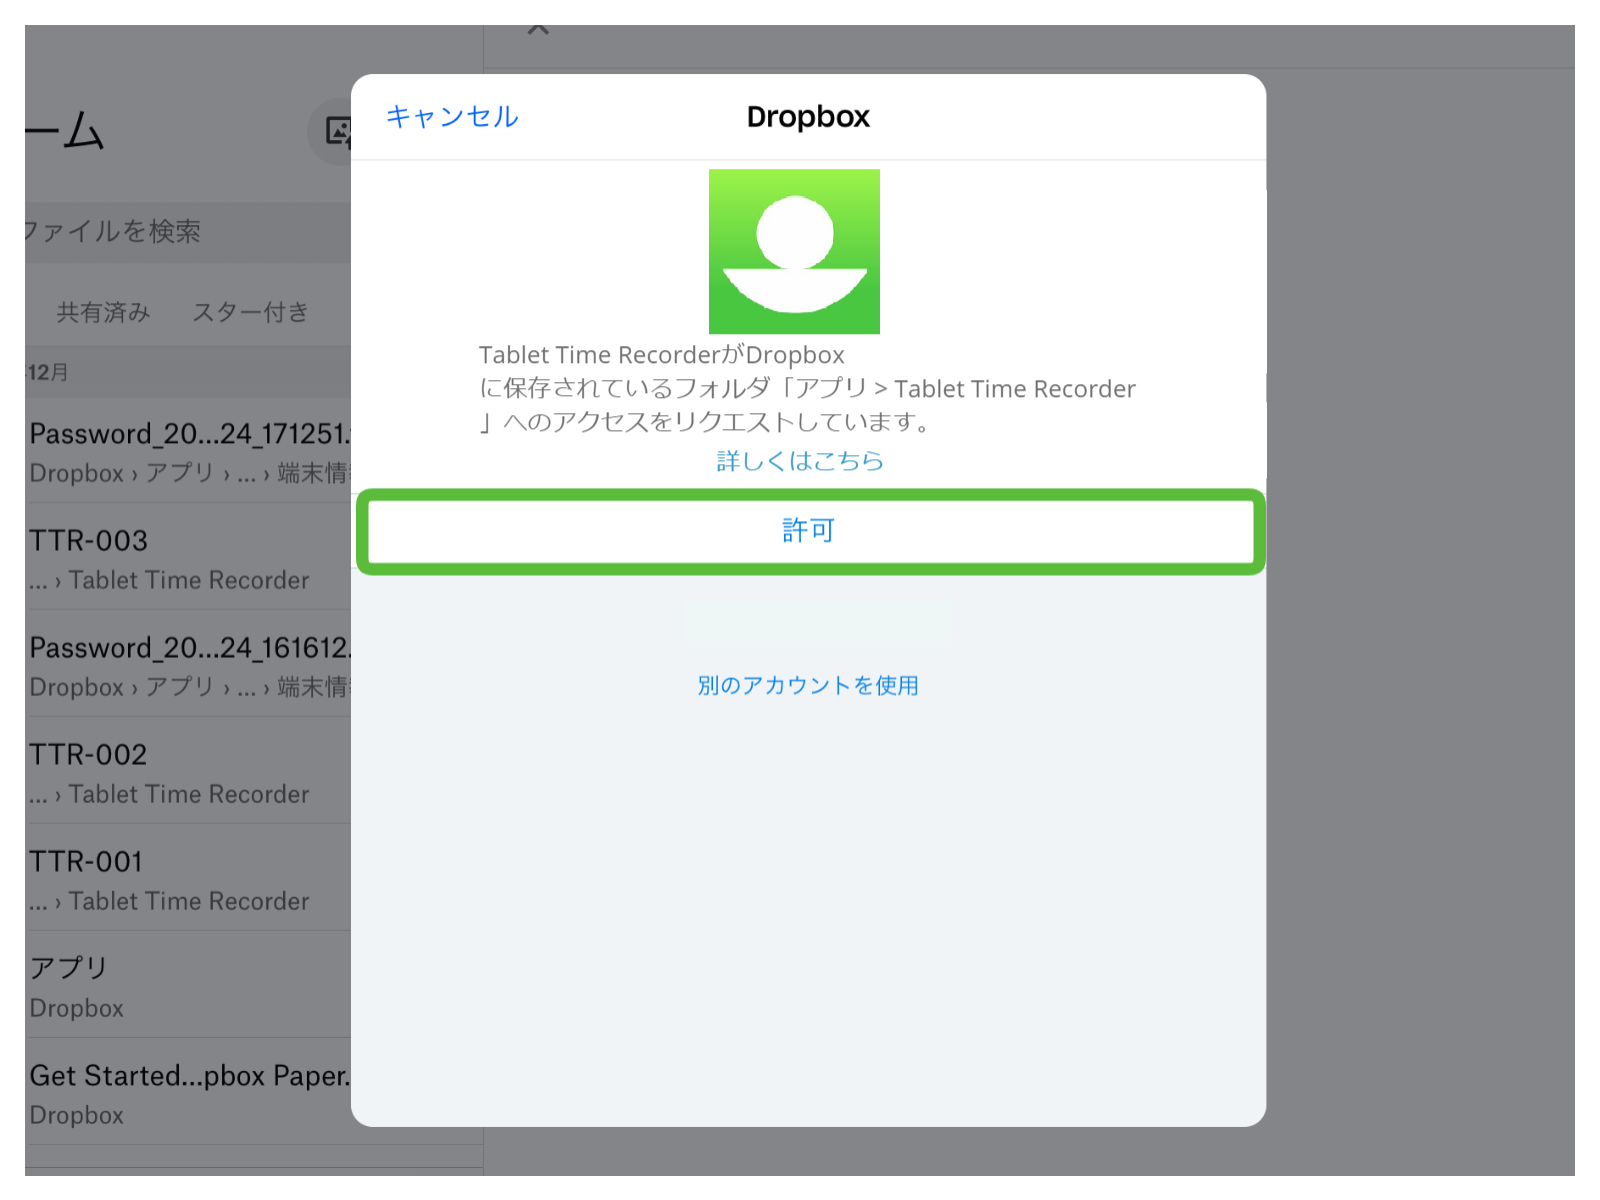
Task: Open the Password_20...24_161612 file
Action: (188, 666)
